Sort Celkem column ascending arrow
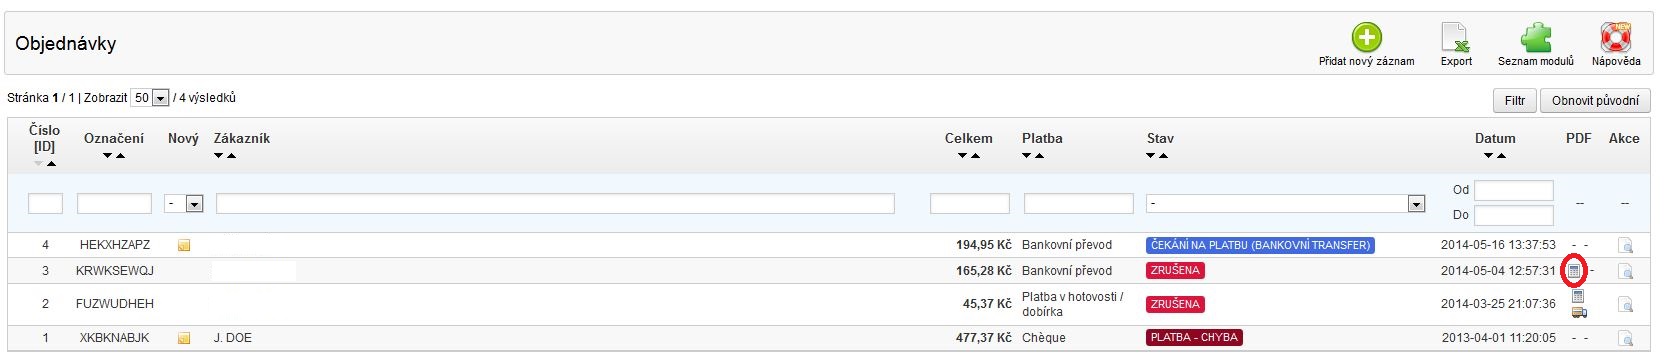The height and width of the screenshot is (361, 1666). point(975,156)
